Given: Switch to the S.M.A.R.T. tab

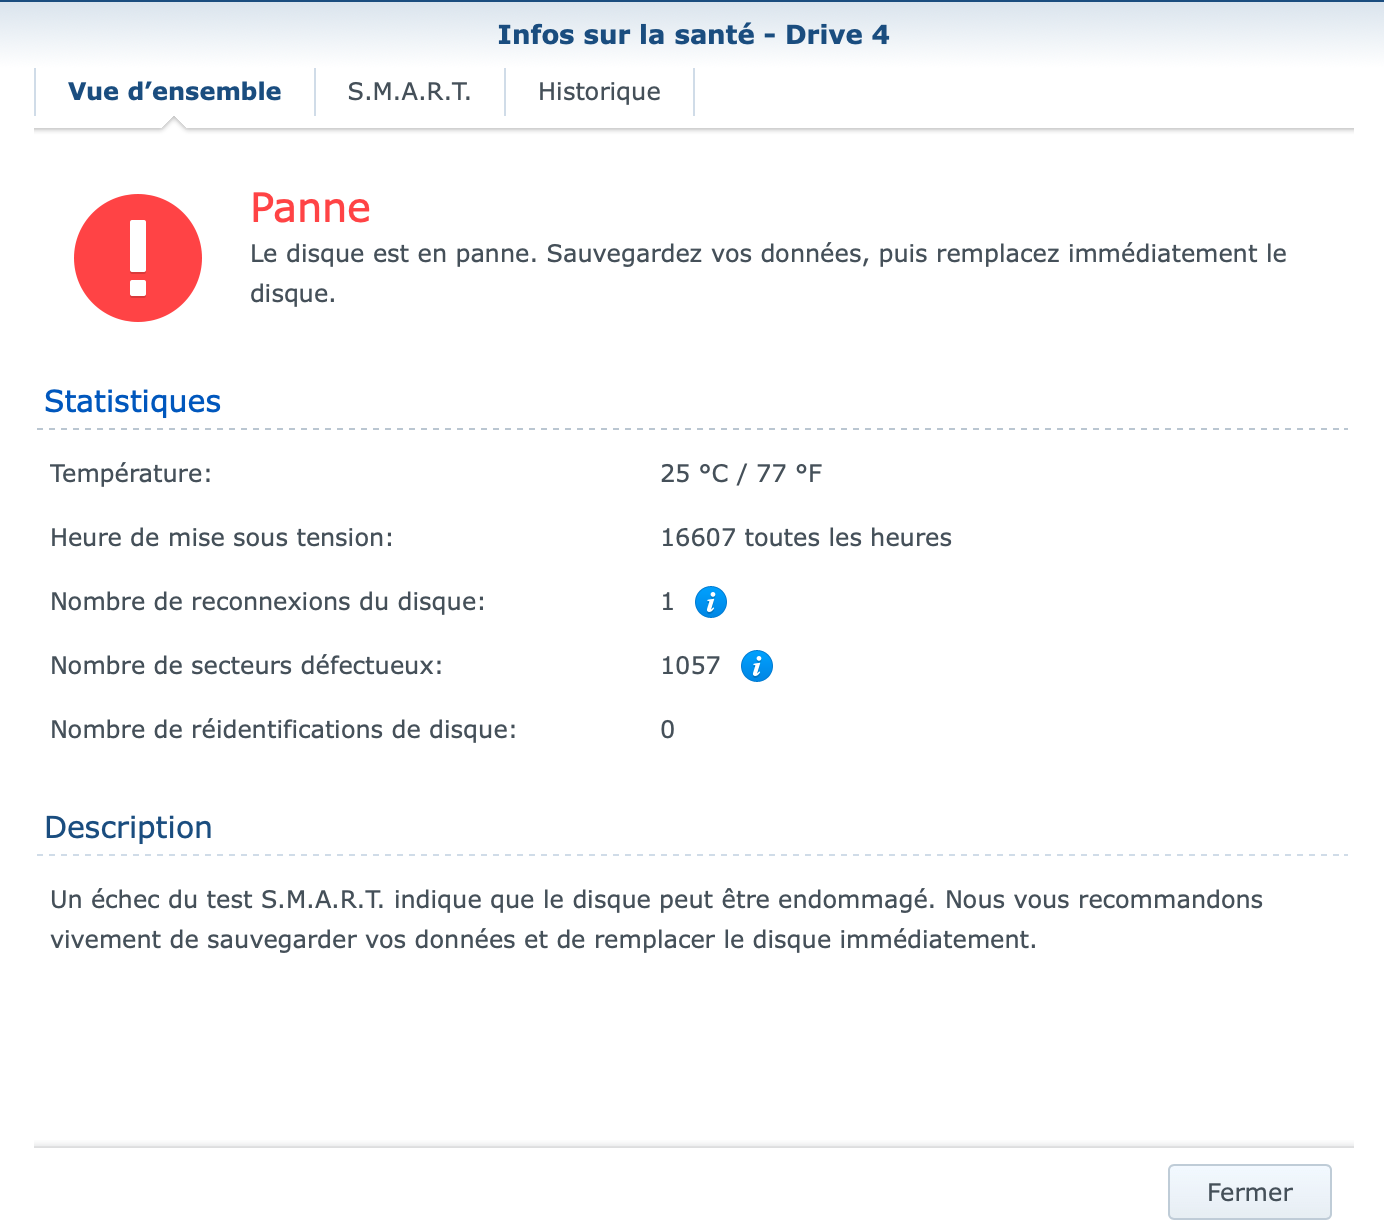Looking at the screenshot, I should pos(409,92).
